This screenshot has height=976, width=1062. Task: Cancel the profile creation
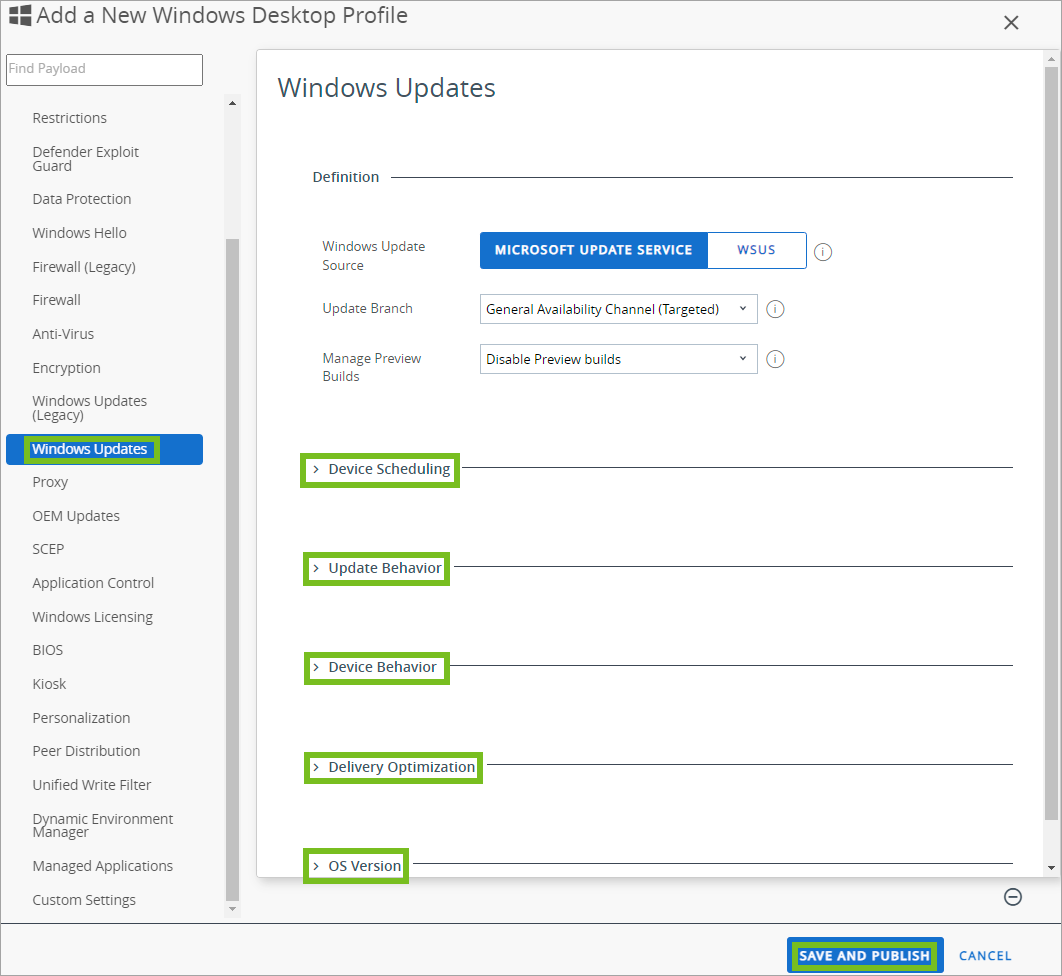click(985, 956)
